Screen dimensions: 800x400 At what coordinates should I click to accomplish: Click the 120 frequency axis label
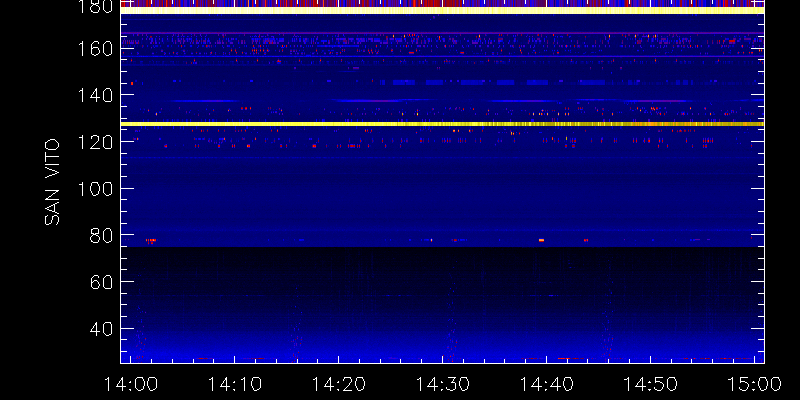(x=94, y=142)
